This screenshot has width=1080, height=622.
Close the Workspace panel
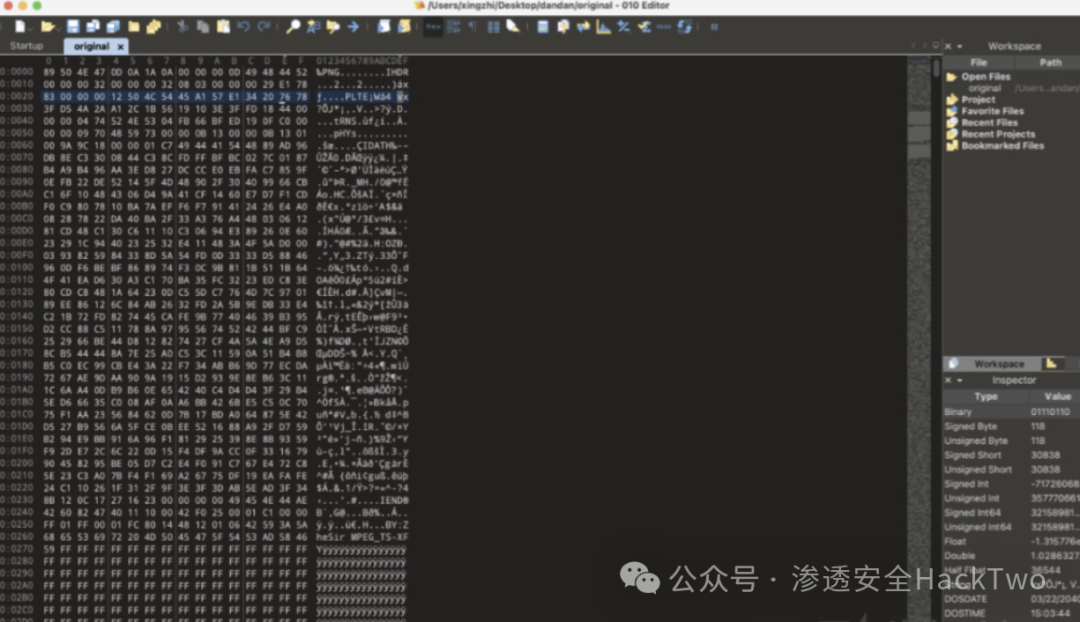tap(948, 46)
